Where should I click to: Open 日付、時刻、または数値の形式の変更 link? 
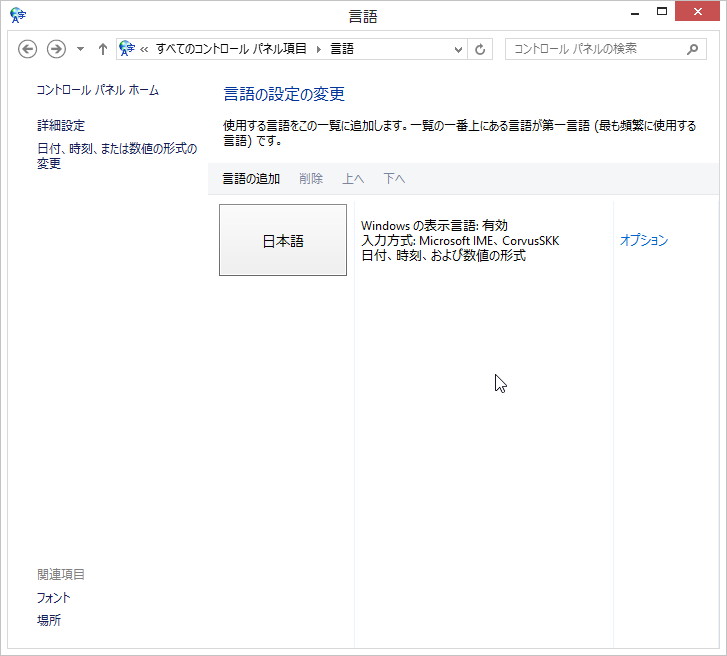[117, 156]
